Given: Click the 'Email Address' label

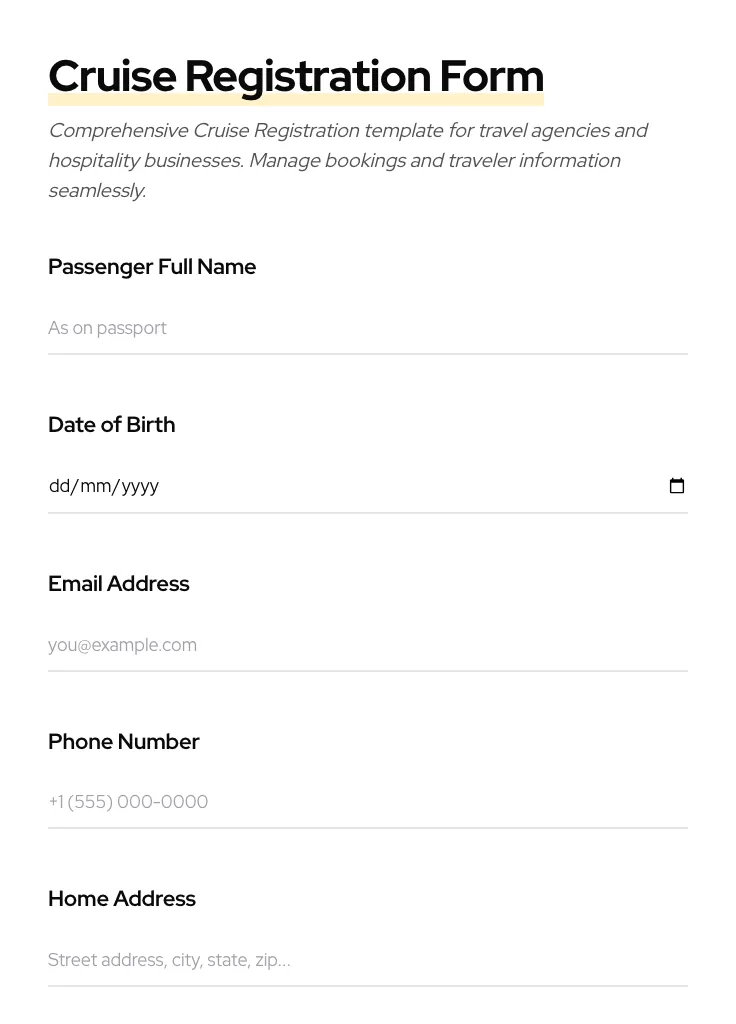Looking at the screenshot, I should pos(118,584).
